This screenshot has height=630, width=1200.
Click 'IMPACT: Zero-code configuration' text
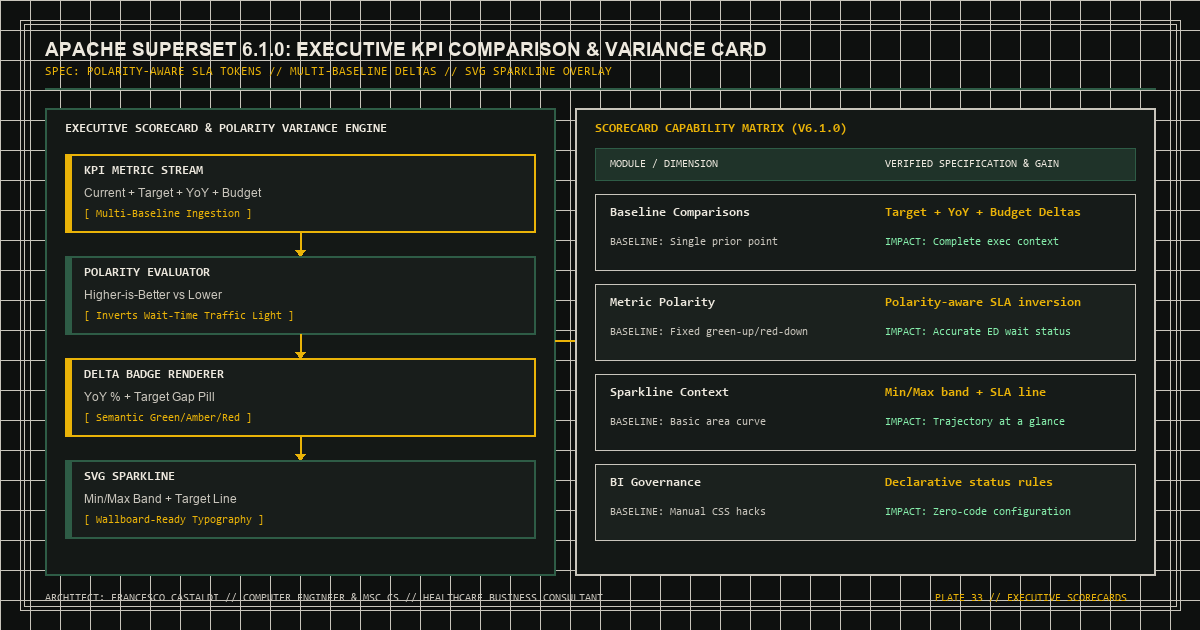coord(978,512)
